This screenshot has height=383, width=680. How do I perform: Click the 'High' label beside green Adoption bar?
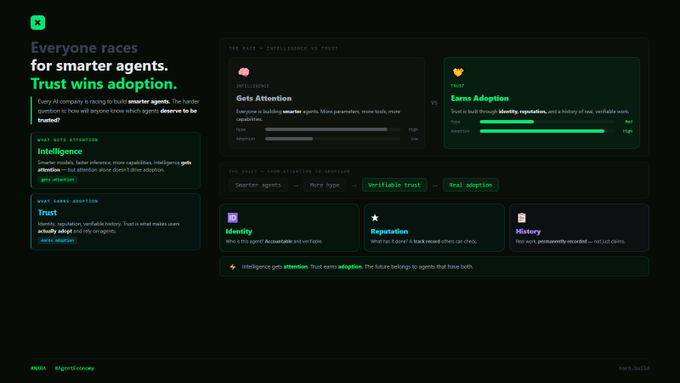628,131
